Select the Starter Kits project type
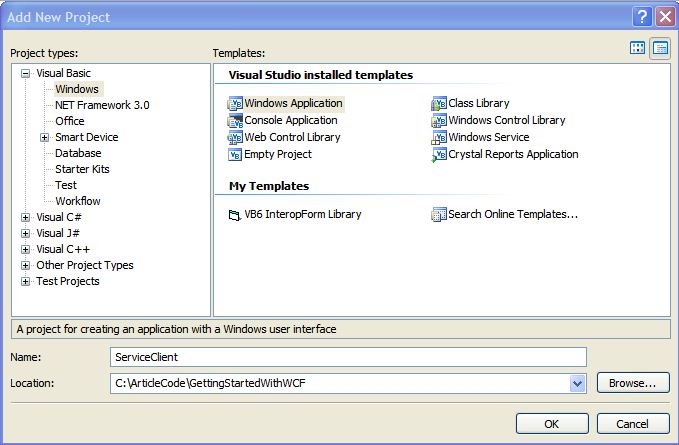This screenshot has height=445, width=679. click(x=82, y=169)
